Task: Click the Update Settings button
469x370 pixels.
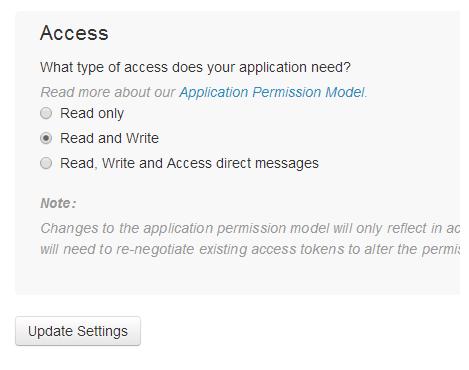Action: pyautogui.click(x=78, y=331)
